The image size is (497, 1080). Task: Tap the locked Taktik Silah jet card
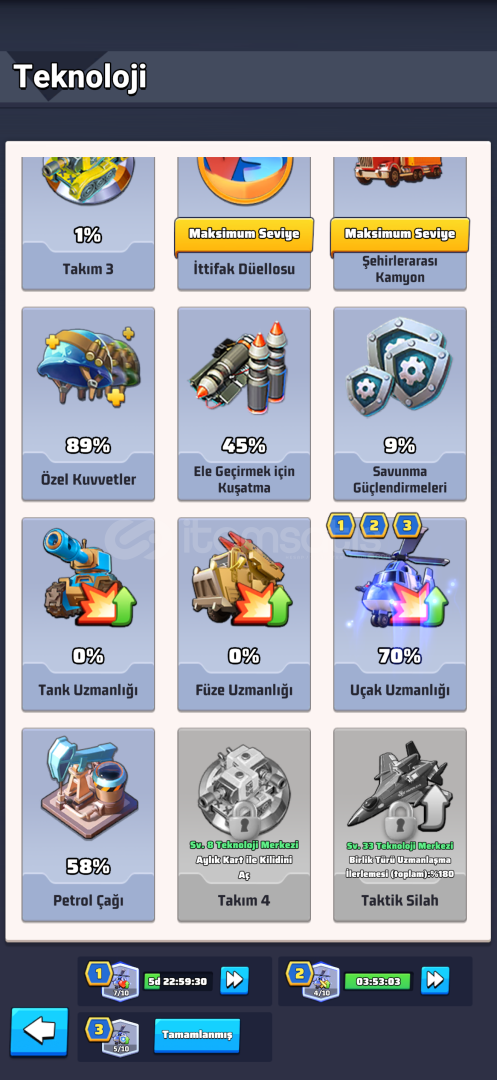coord(400,825)
